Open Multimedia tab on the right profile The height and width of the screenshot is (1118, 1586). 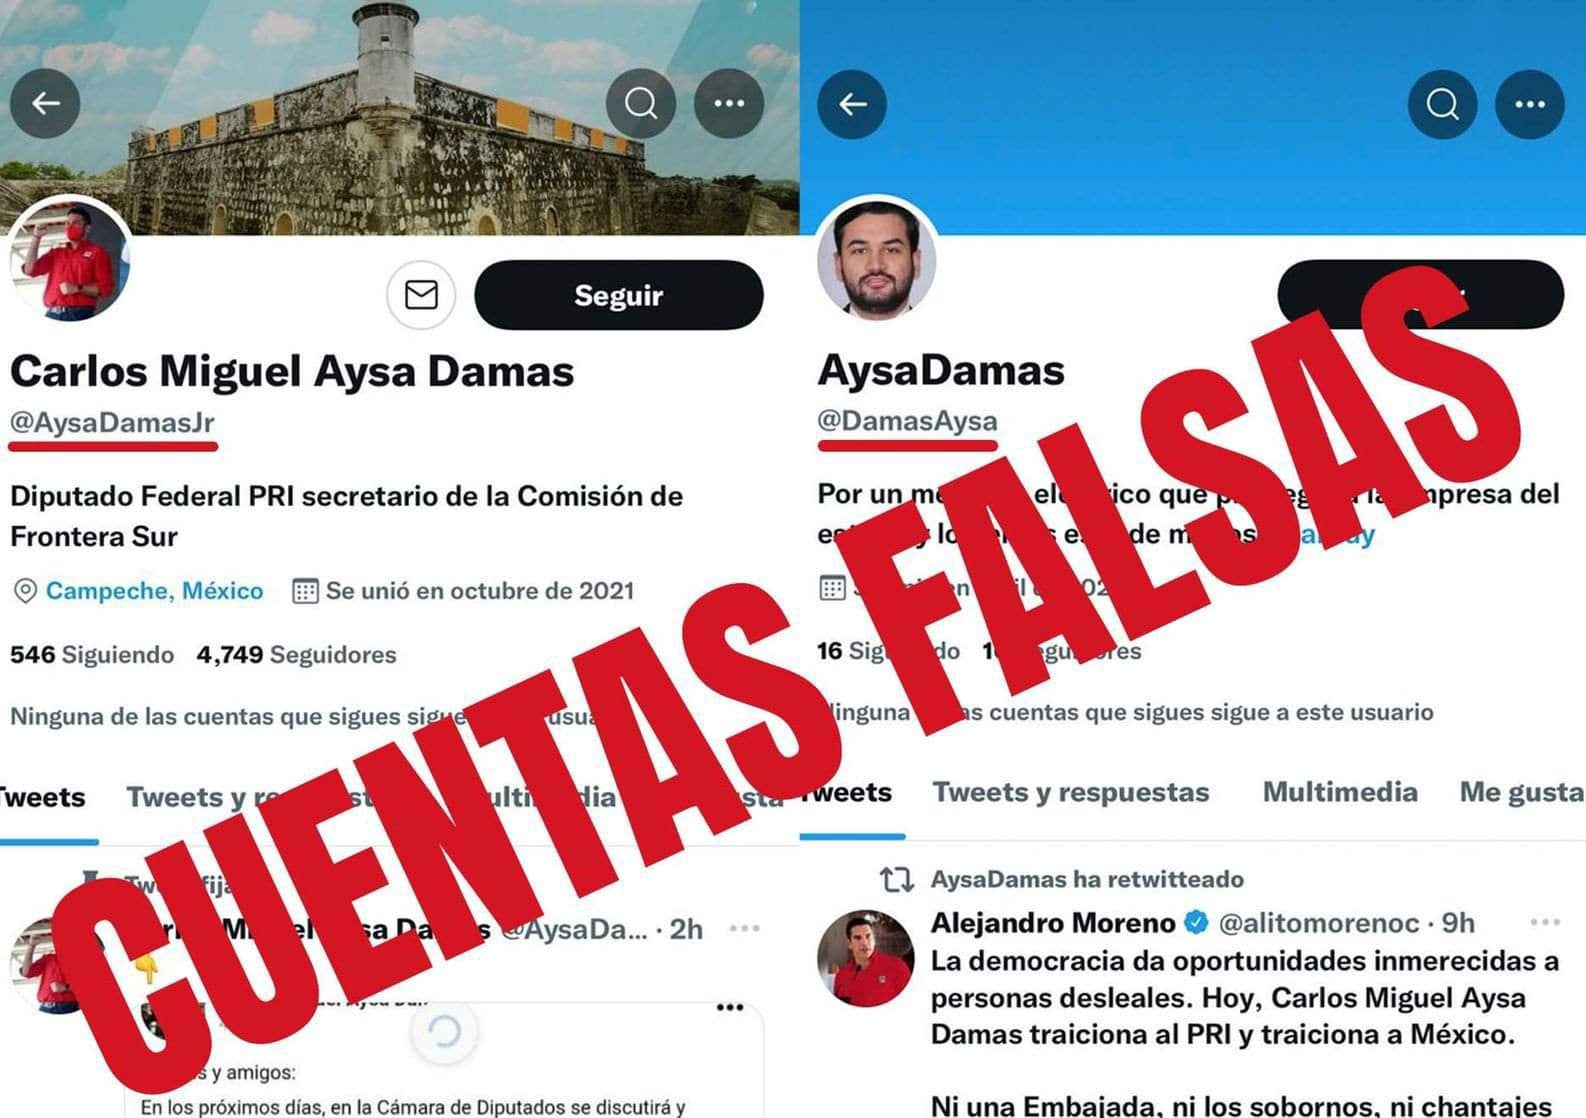coord(1340,792)
